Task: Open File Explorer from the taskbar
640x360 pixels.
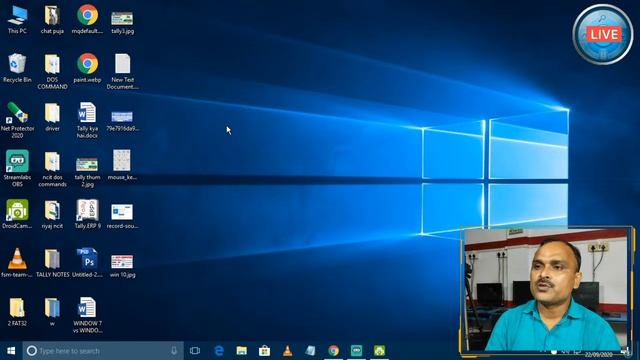Action: (x=242, y=351)
